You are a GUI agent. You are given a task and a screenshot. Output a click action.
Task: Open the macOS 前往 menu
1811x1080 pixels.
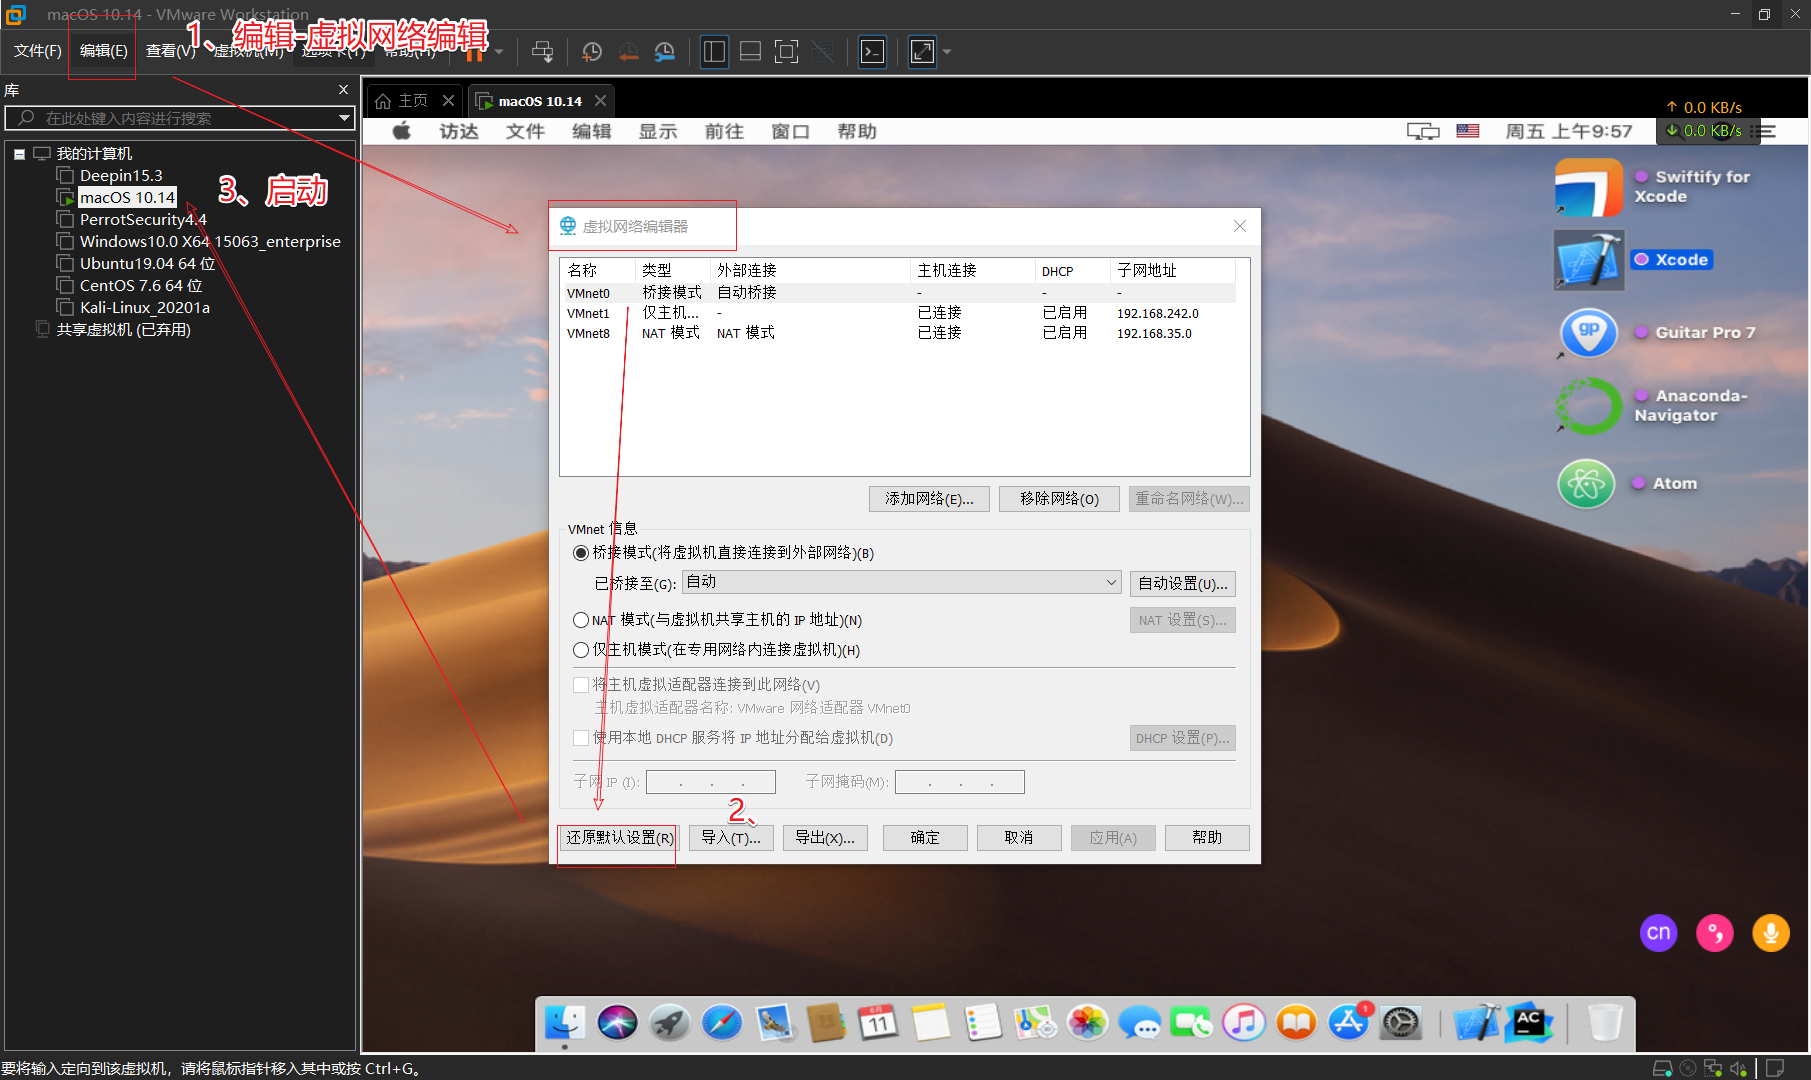coord(724,131)
